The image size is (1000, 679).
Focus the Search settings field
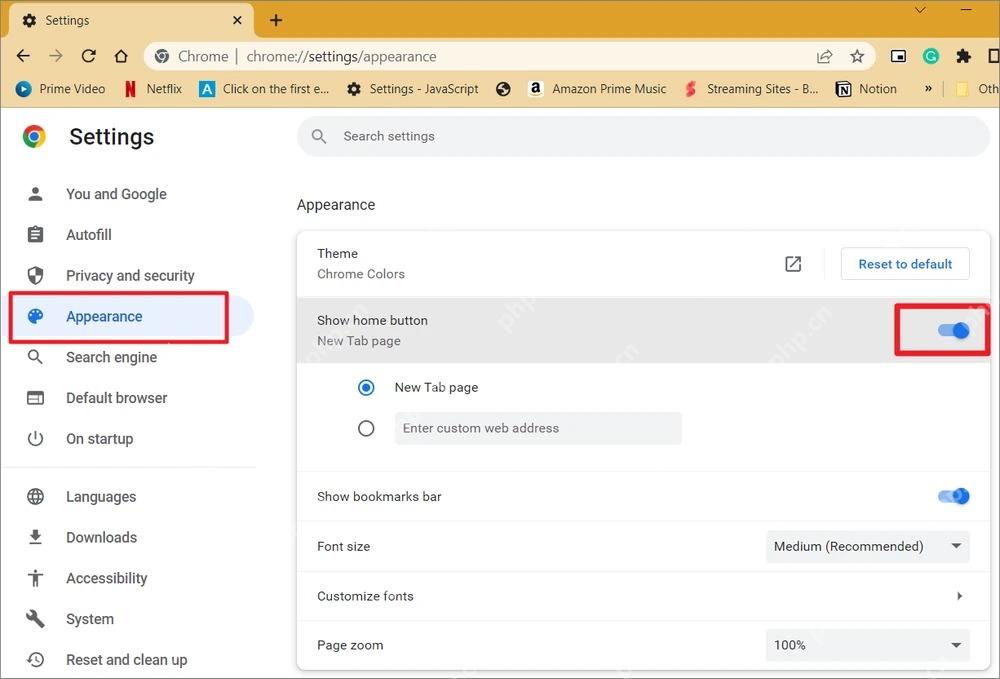coord(643,136)
